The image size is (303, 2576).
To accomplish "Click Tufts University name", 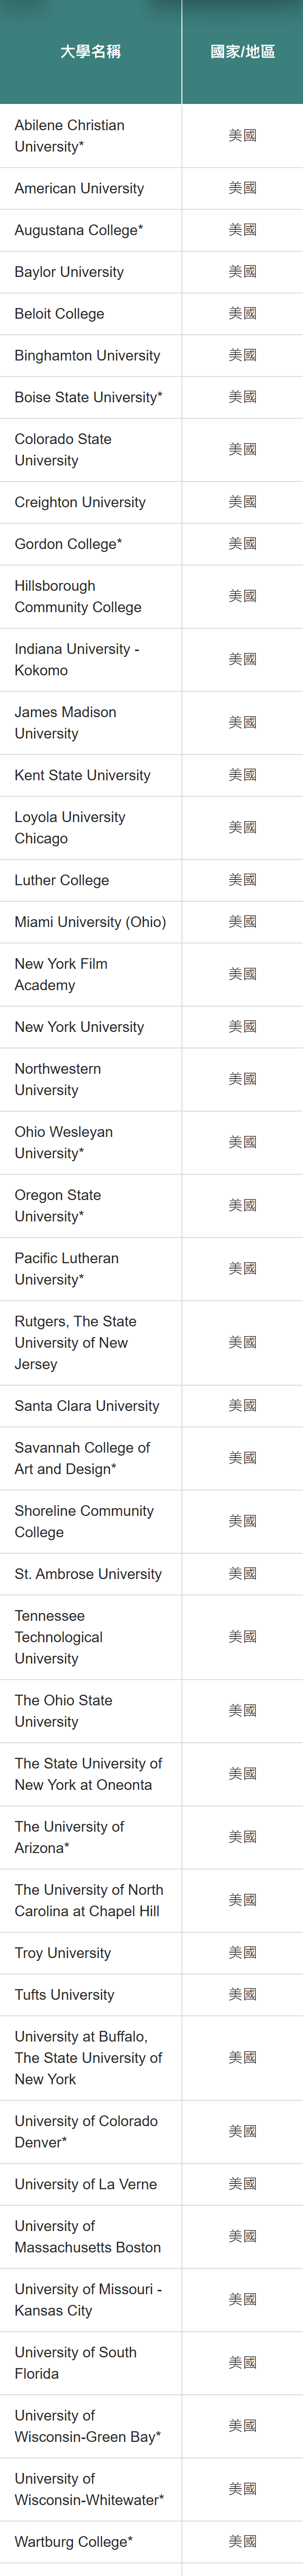I will [x=64, y=1994].
